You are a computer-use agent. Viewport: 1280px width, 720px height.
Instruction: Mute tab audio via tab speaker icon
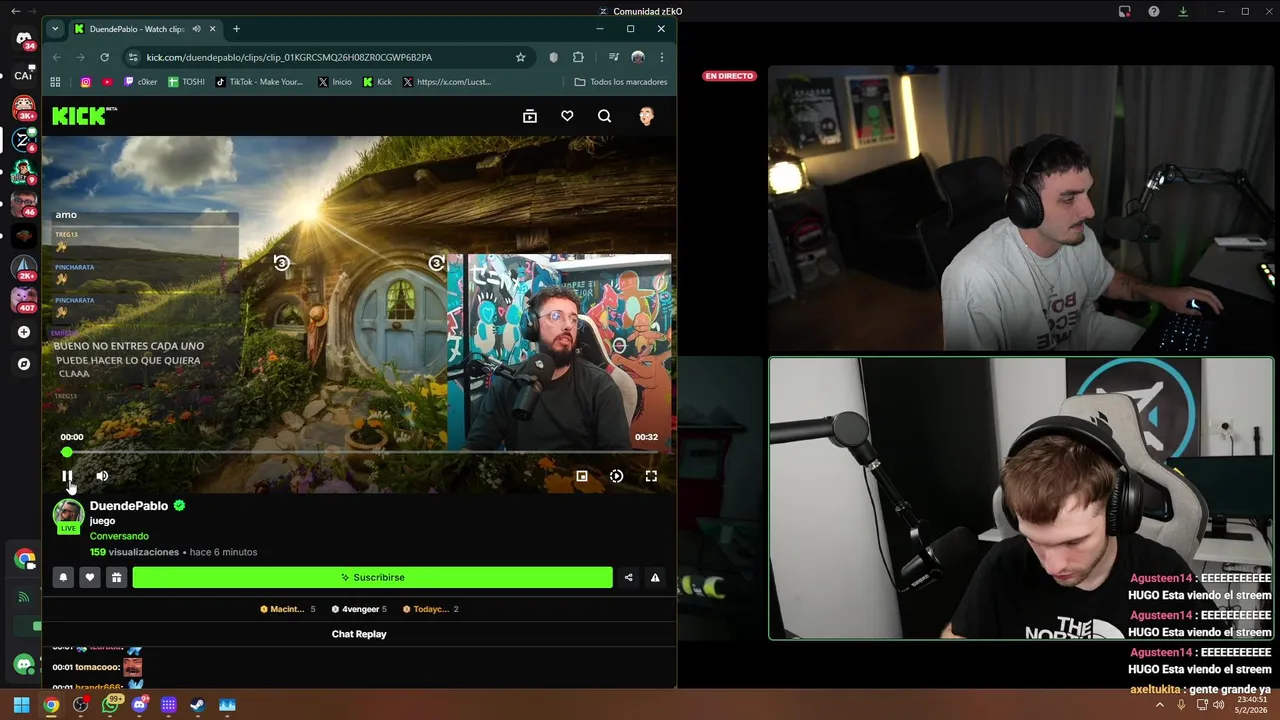196,29
